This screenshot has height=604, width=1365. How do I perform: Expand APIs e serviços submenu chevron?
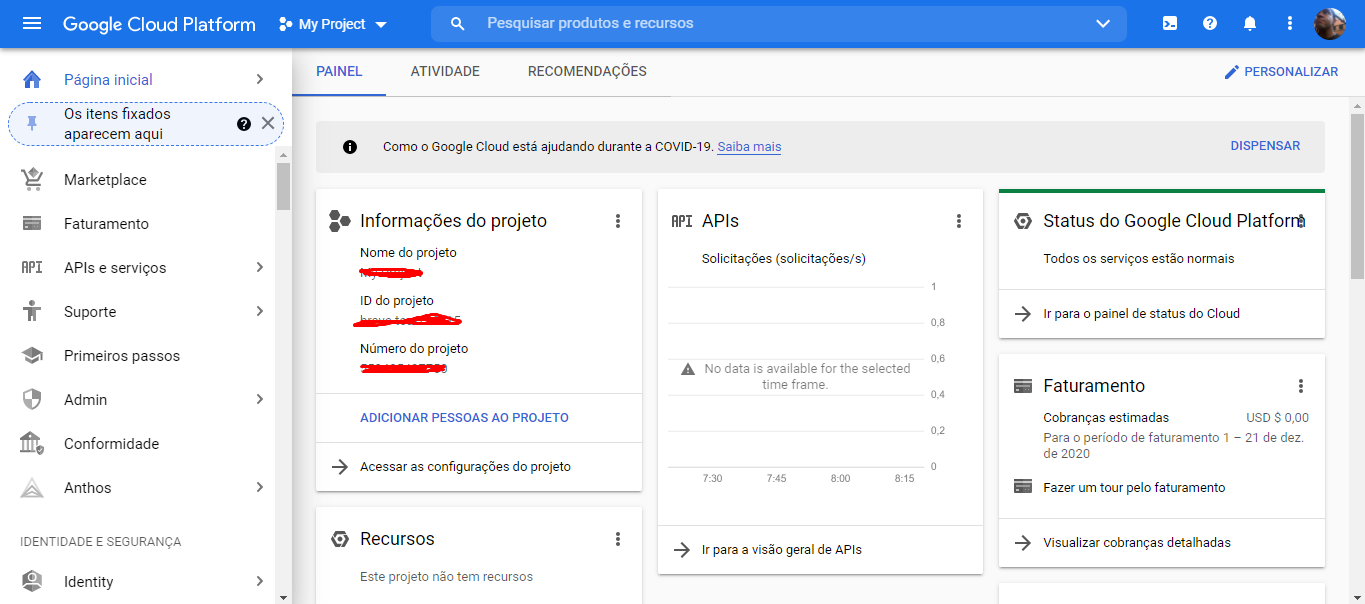click(259, 268)
